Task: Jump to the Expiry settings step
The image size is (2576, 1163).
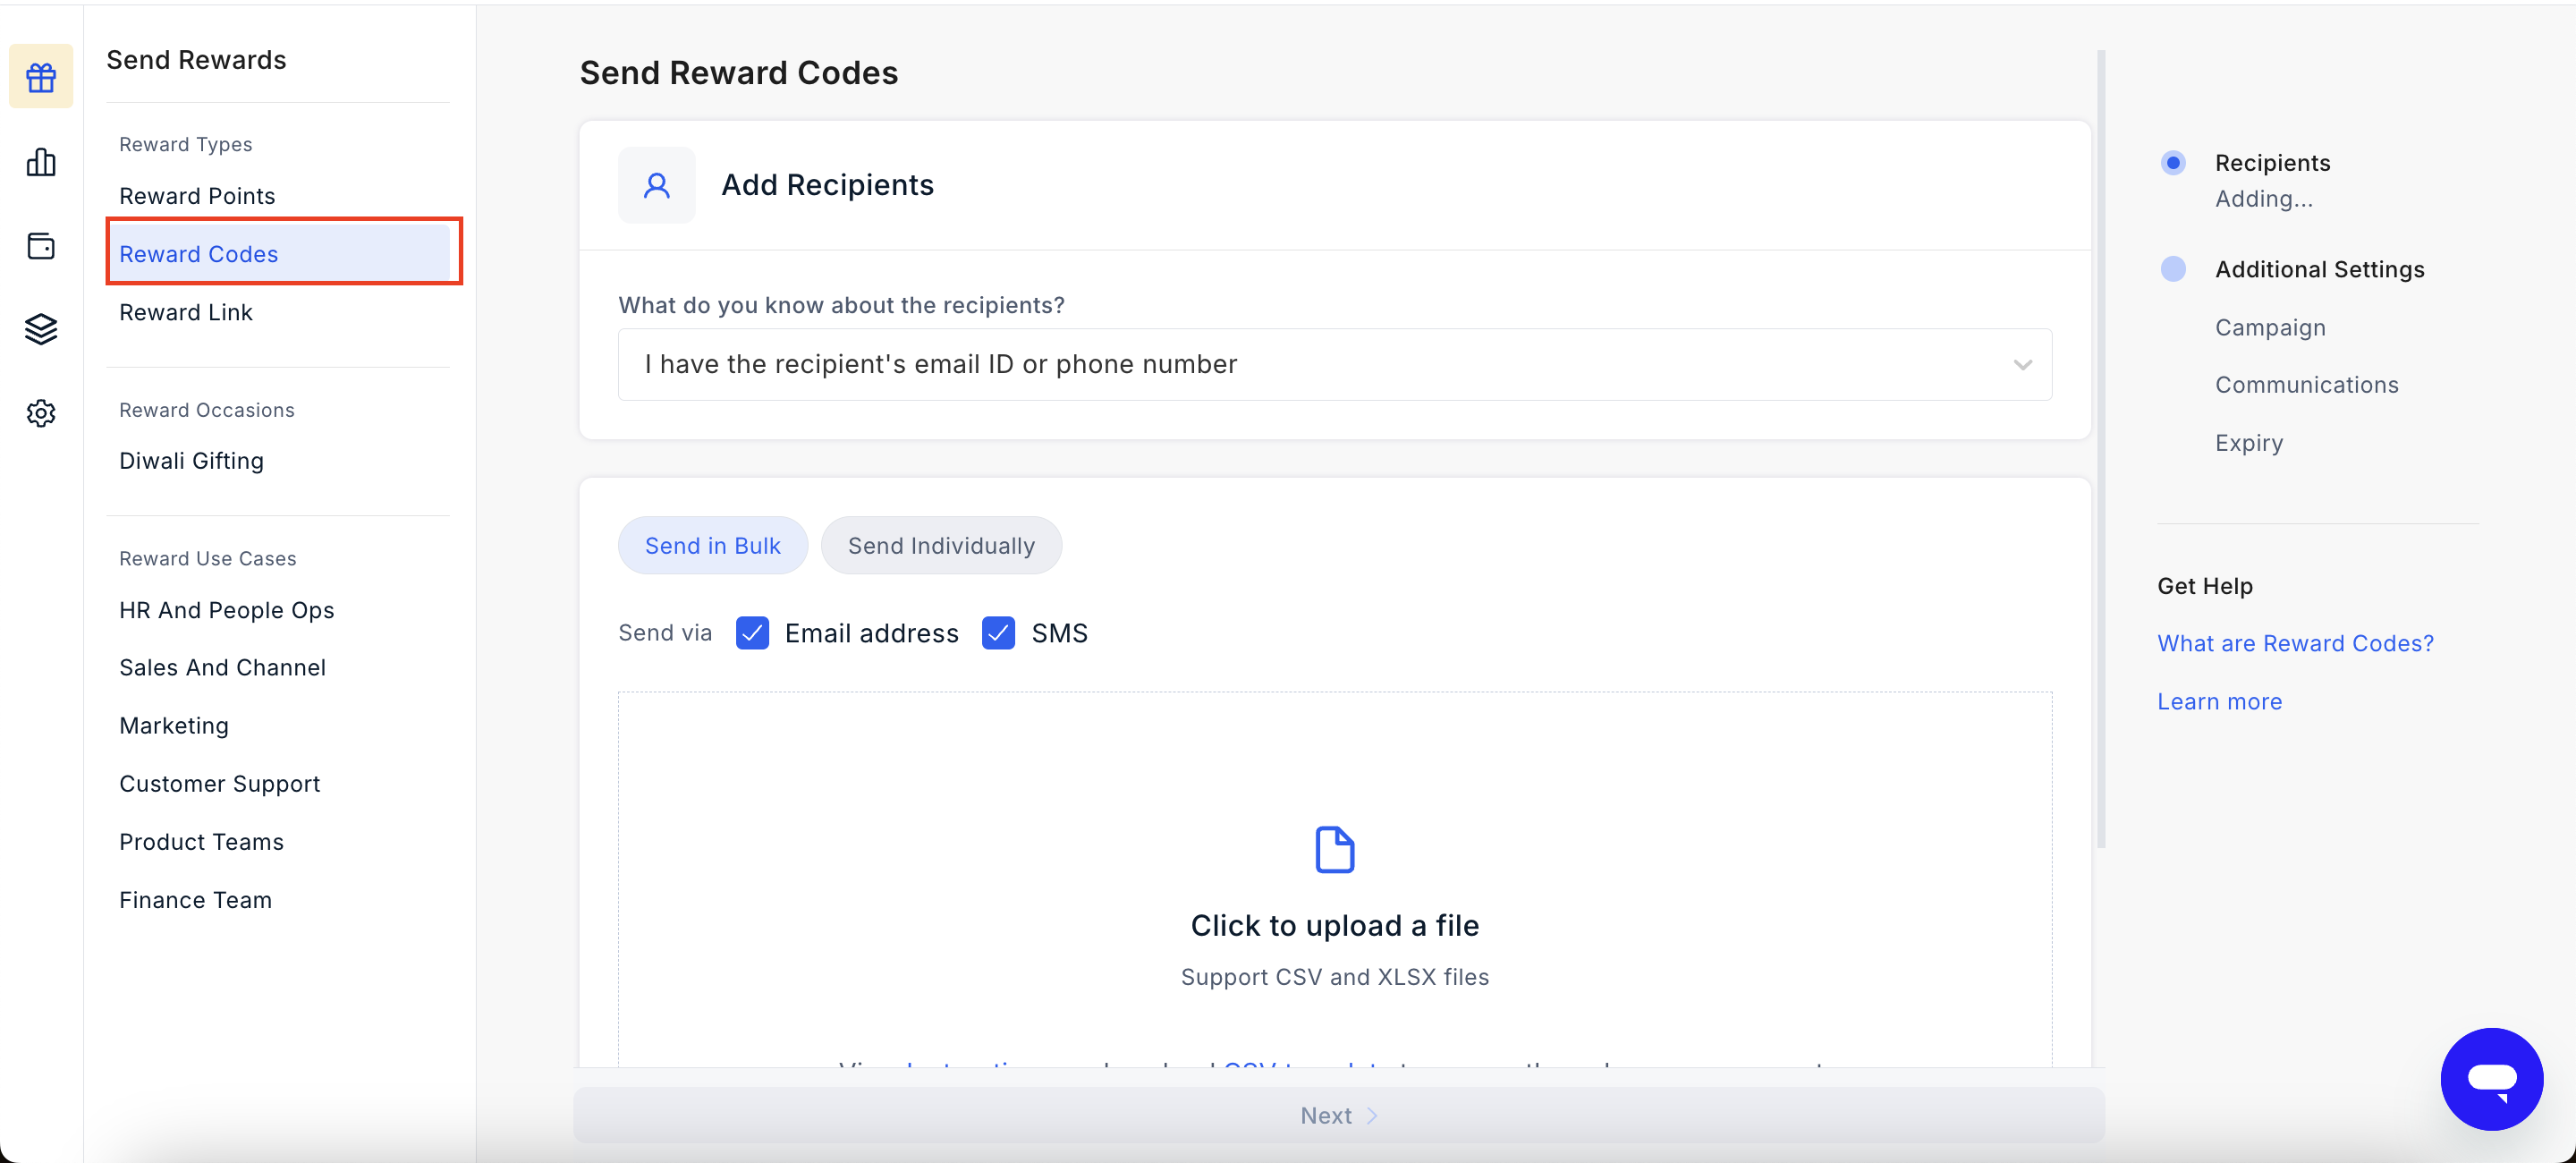Action: pyautogui.click(x=2248, y=443)
